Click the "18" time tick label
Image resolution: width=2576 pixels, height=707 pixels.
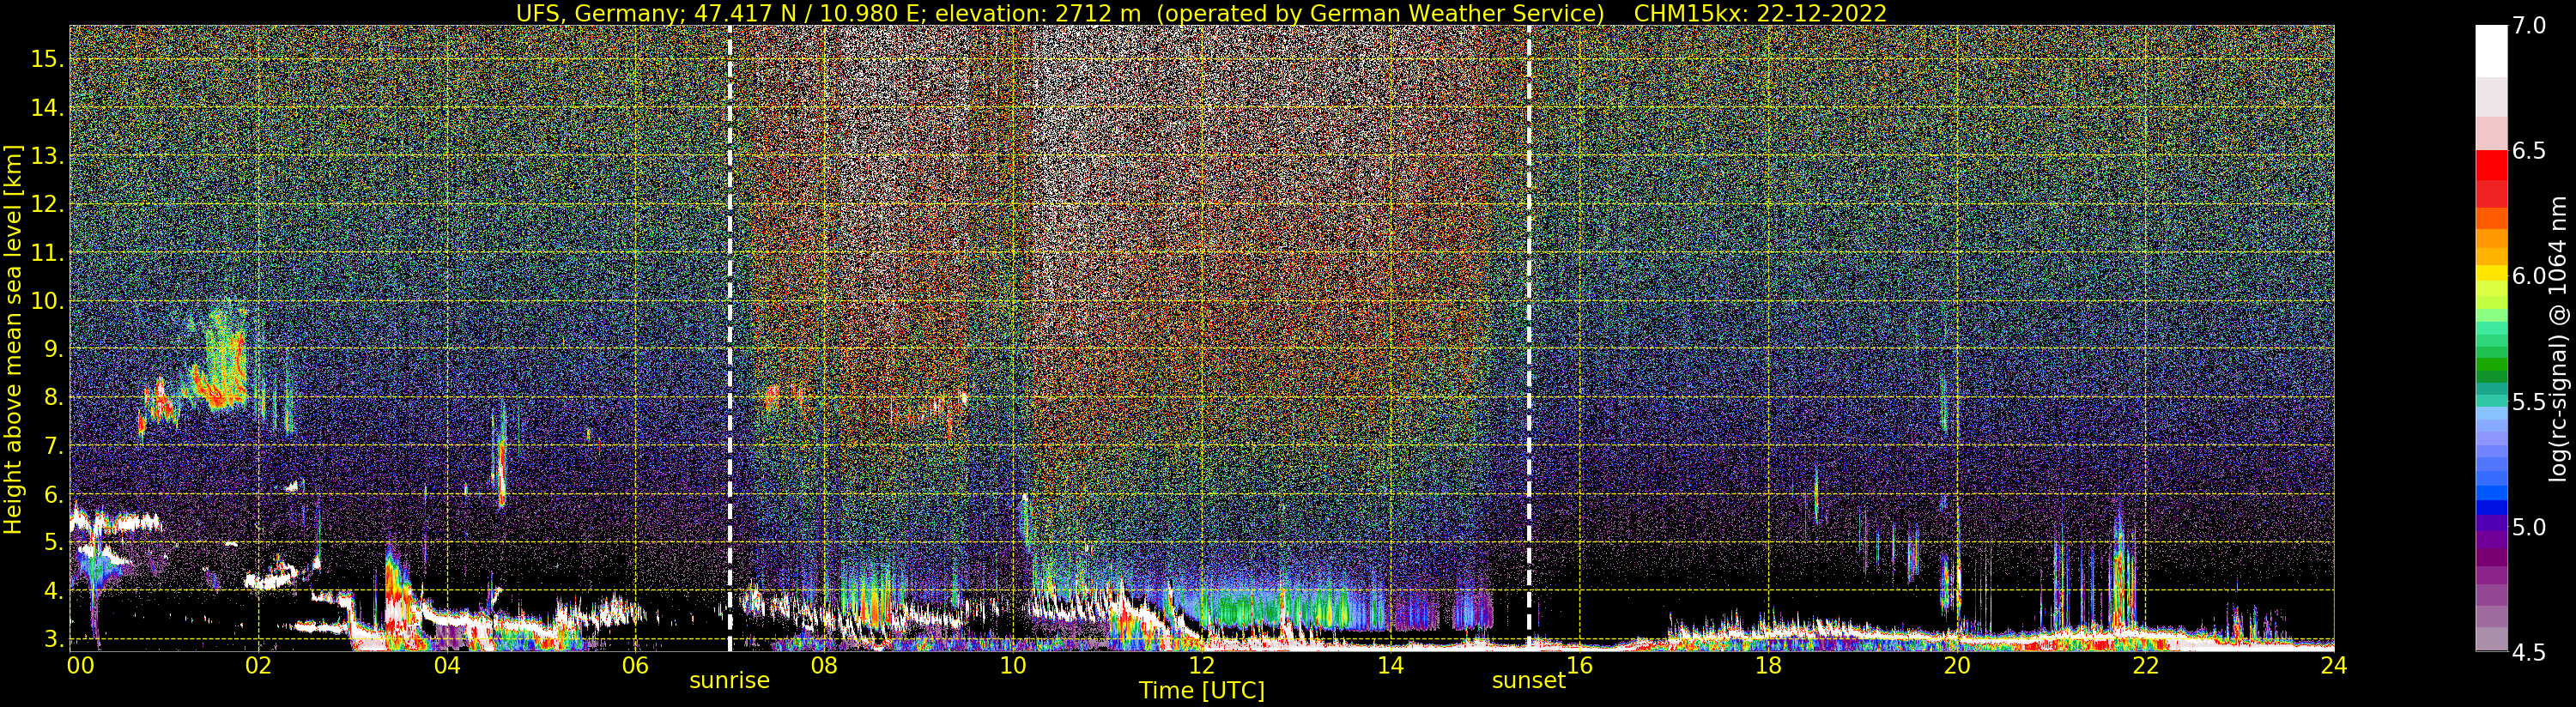(x=1768, y=665)
